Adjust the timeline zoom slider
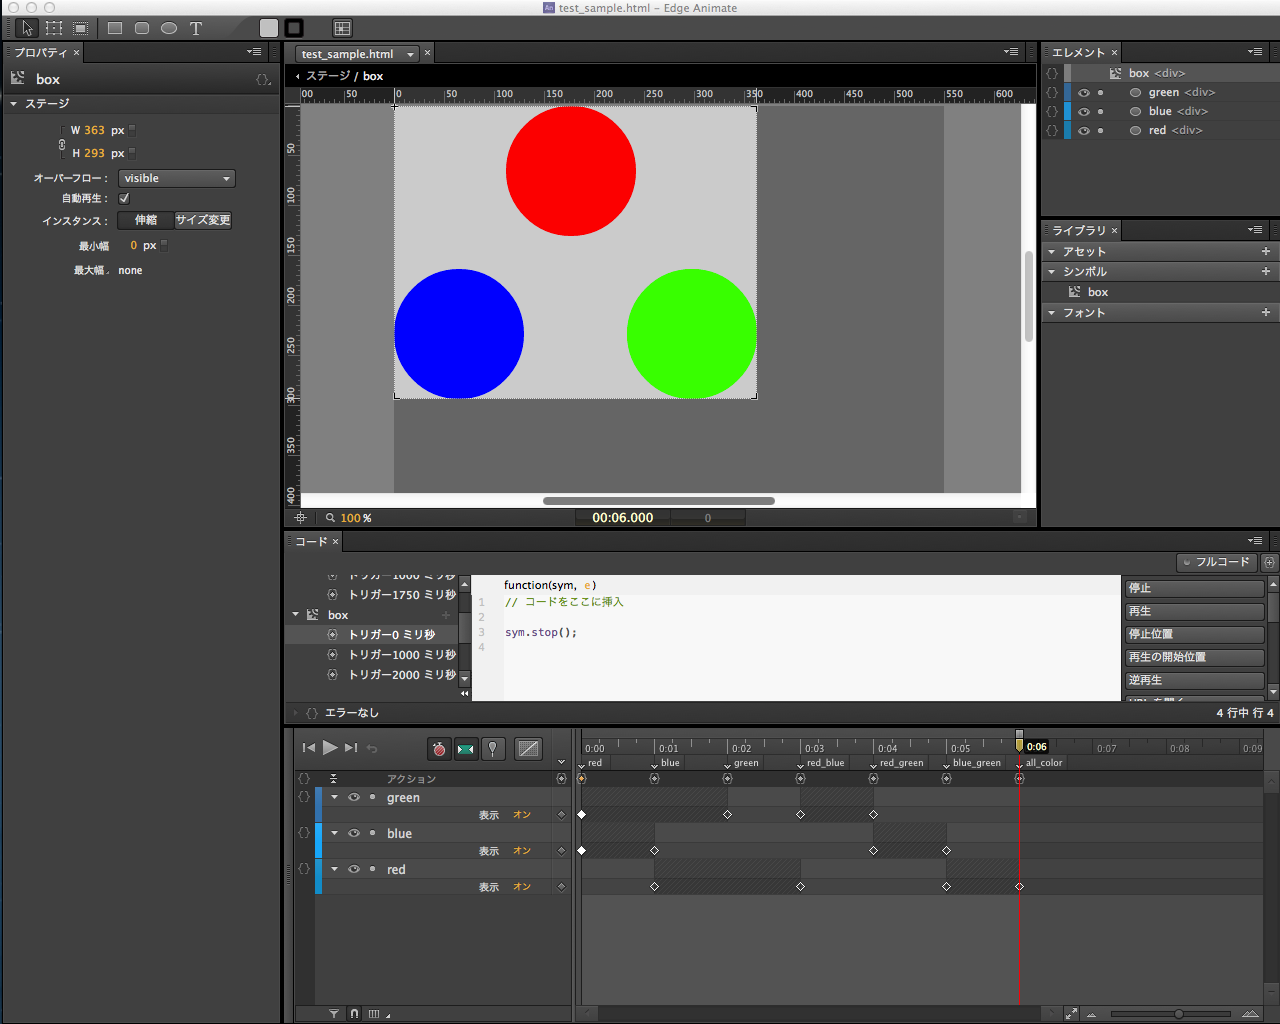Viewport: 1280px width, 1024px height. 1178,1014
